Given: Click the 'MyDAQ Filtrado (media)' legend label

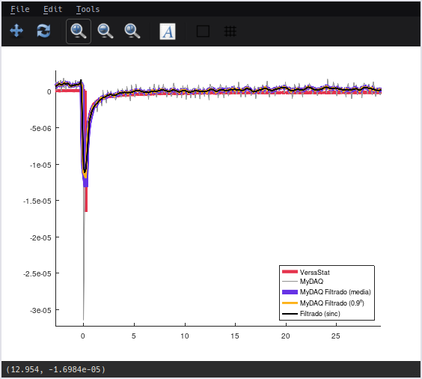Looking at the screenshot, I should [335, 292].
